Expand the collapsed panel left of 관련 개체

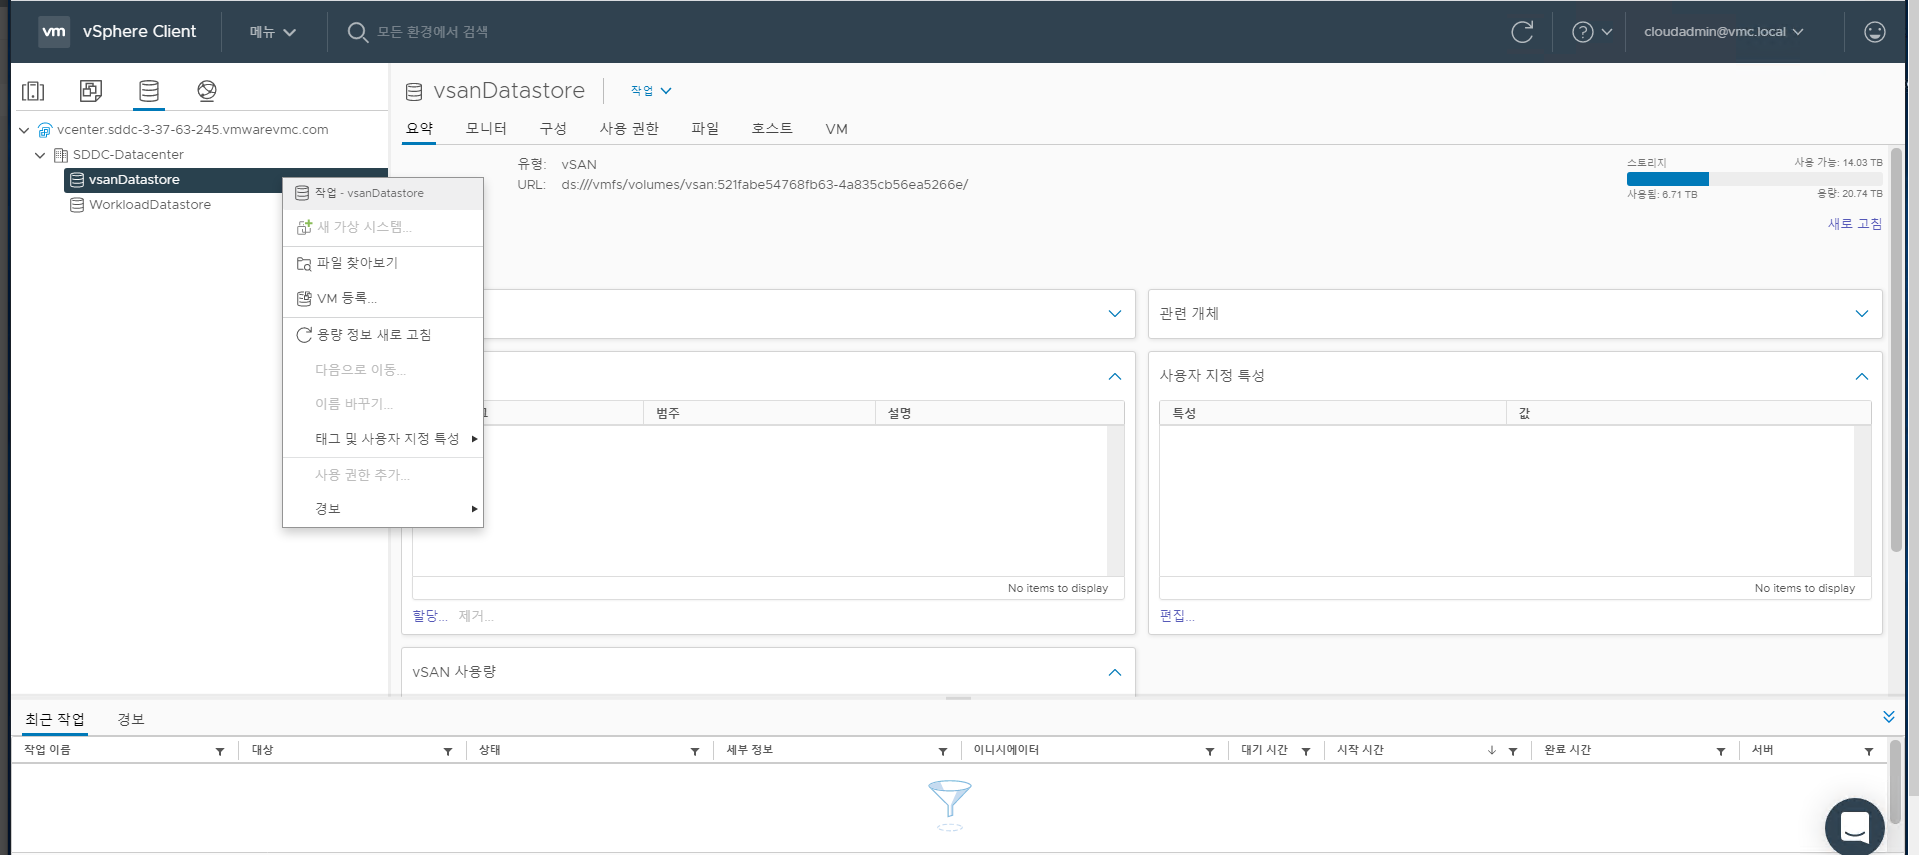tap(1115, 314)
